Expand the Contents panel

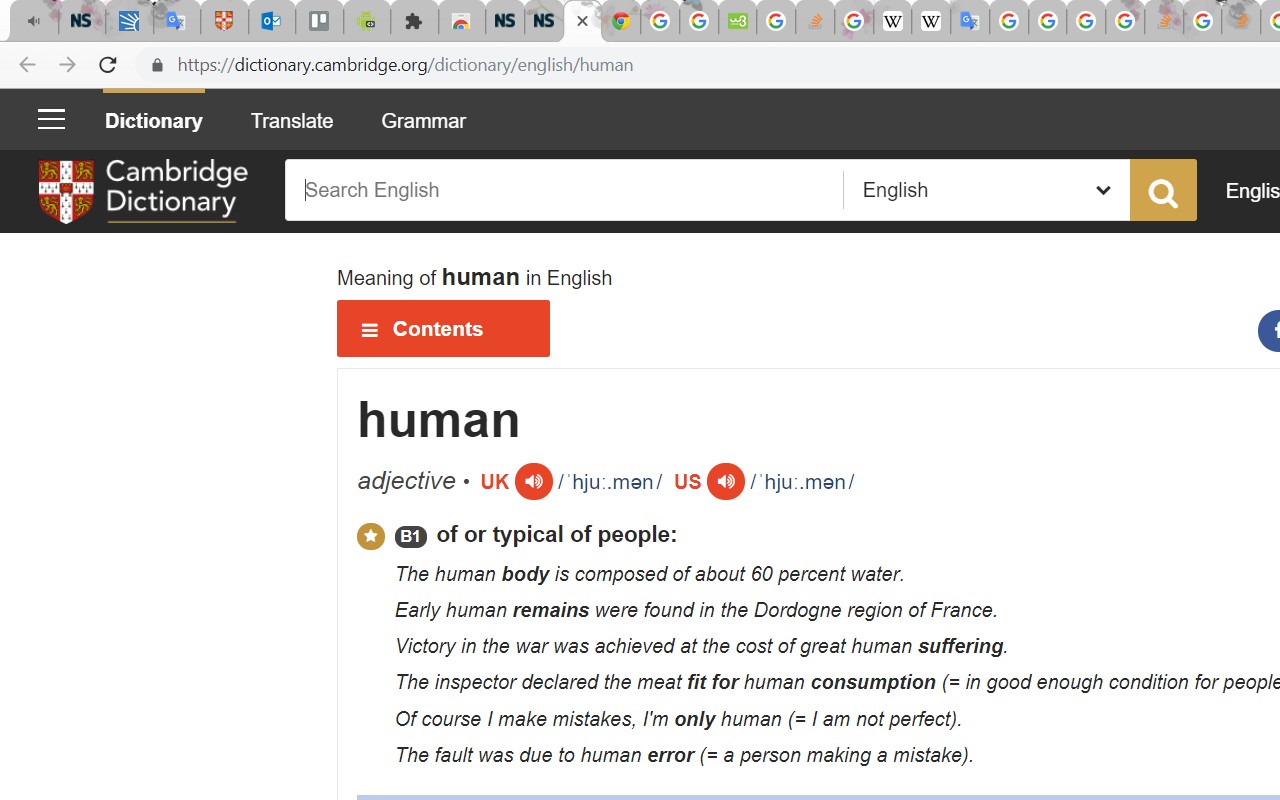[x=443, y=328]
